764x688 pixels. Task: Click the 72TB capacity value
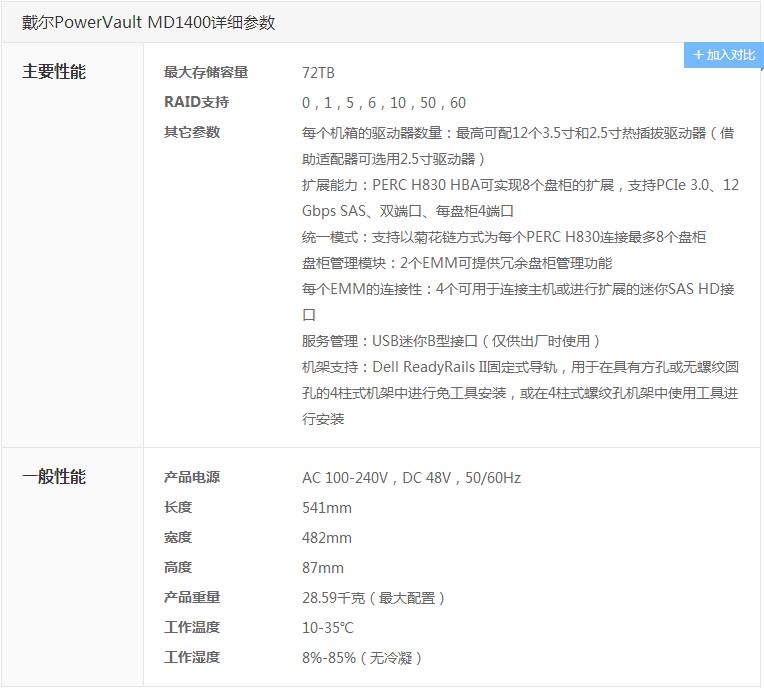[318, 73]
